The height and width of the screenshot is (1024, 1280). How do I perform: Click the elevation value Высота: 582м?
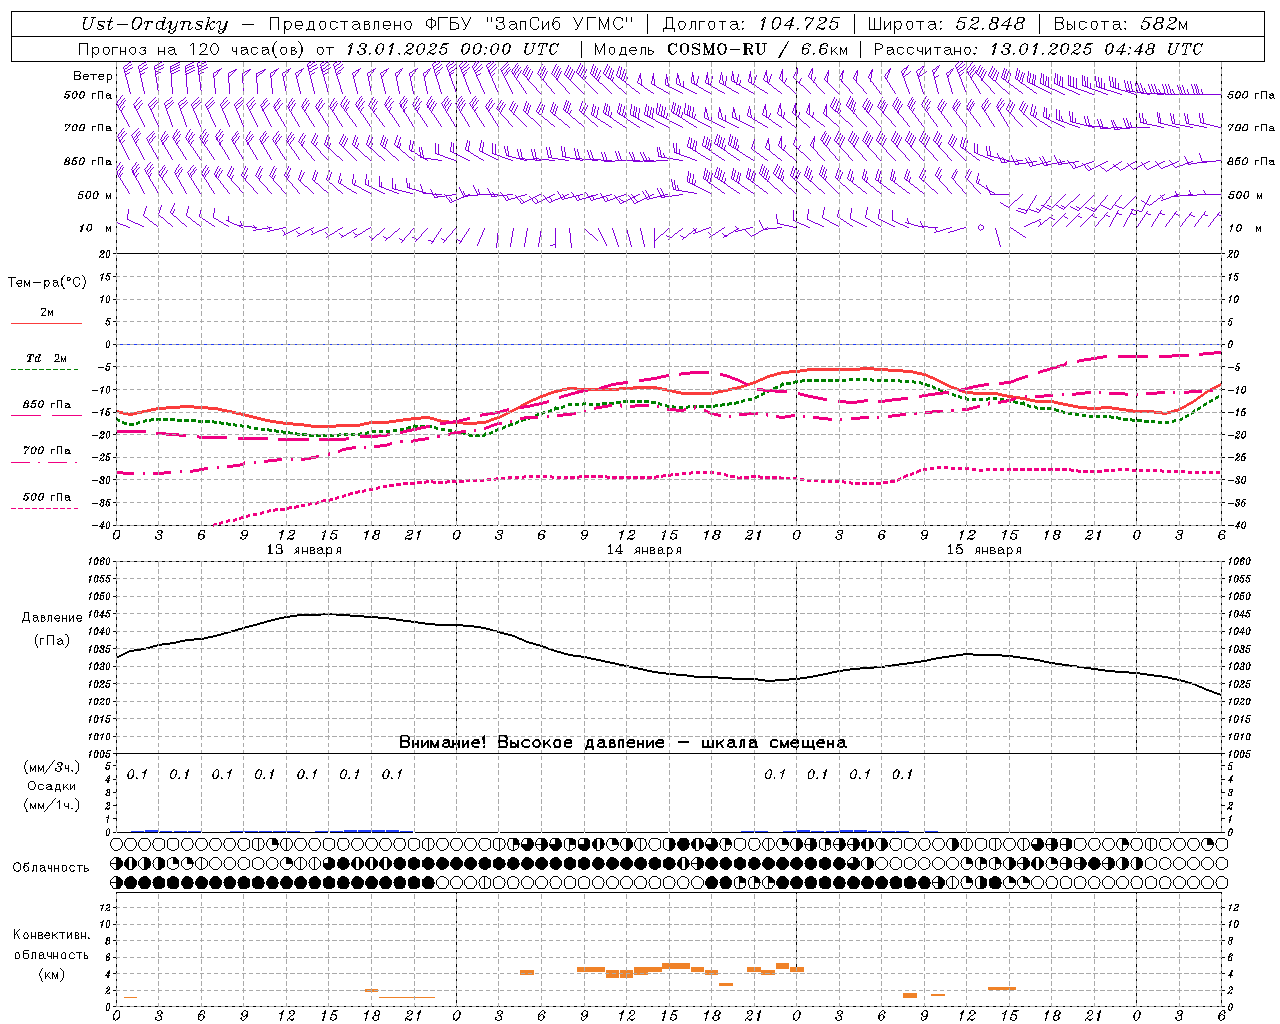click(x=1120, y=25)
